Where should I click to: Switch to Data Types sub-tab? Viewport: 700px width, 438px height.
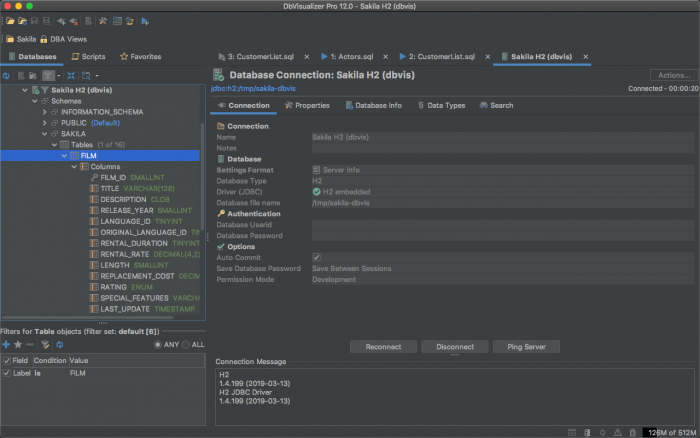[x=442, y=105]
